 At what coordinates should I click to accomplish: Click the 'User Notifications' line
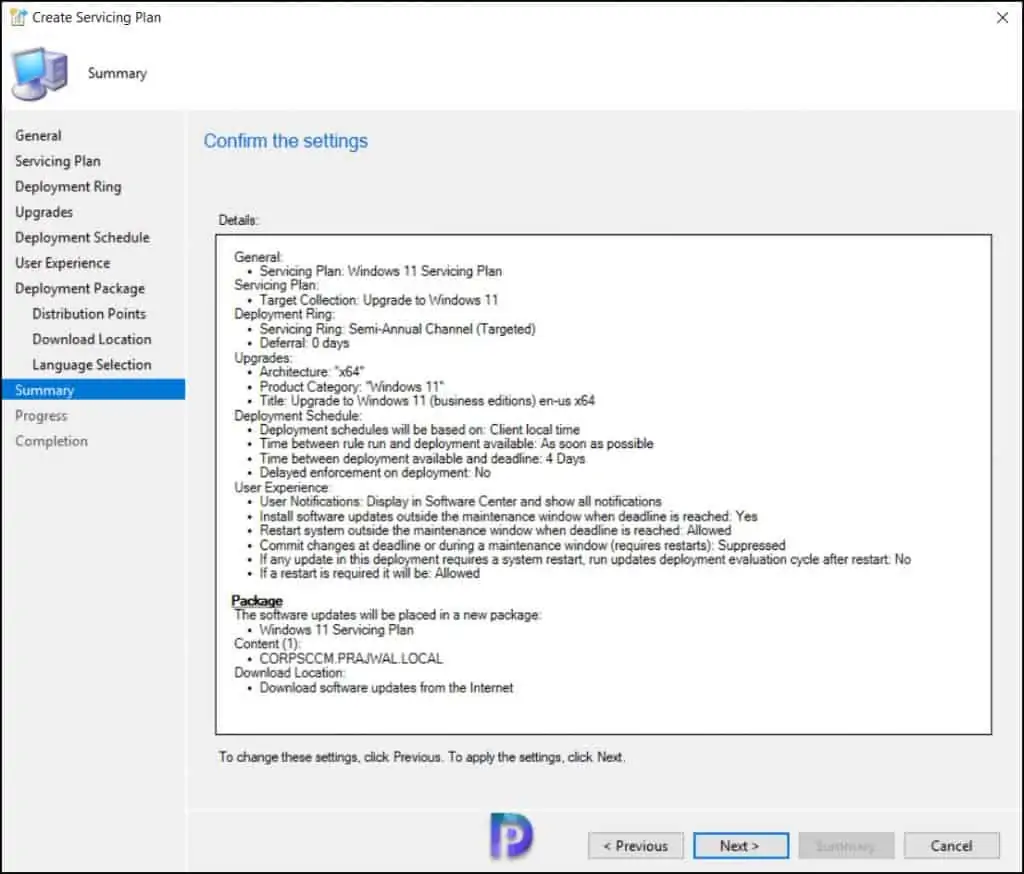pyautogui.click(x=460, y=501)
